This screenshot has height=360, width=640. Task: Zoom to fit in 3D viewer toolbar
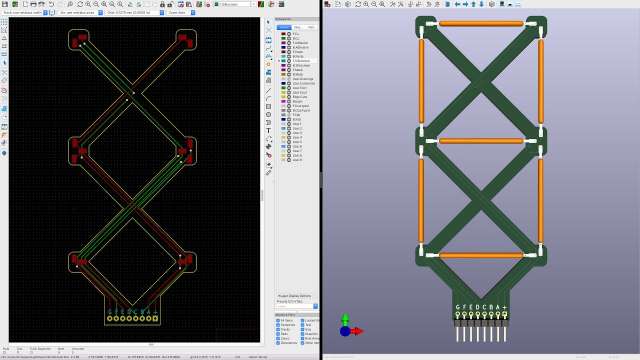pyautogui.click(x=382, y=4)
